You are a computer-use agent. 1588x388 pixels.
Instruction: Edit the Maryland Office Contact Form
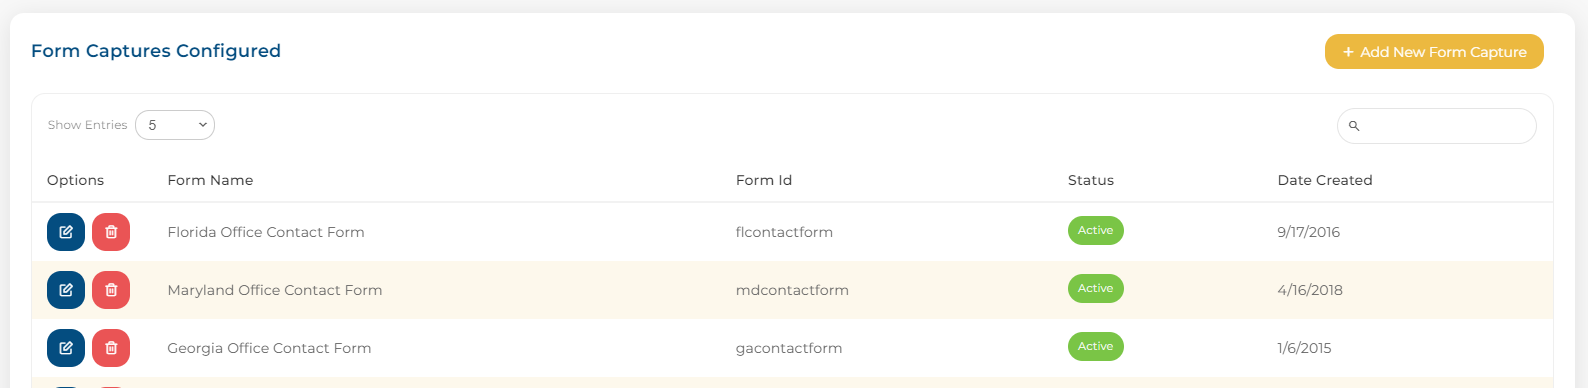pos(66,290)
